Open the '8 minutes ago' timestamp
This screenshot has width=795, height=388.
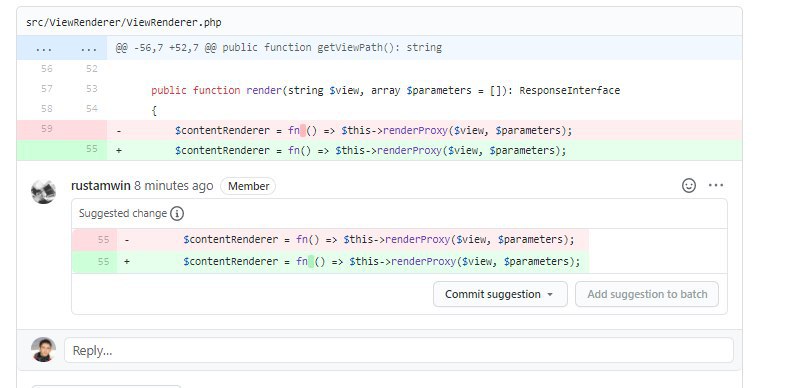point(174,186)
